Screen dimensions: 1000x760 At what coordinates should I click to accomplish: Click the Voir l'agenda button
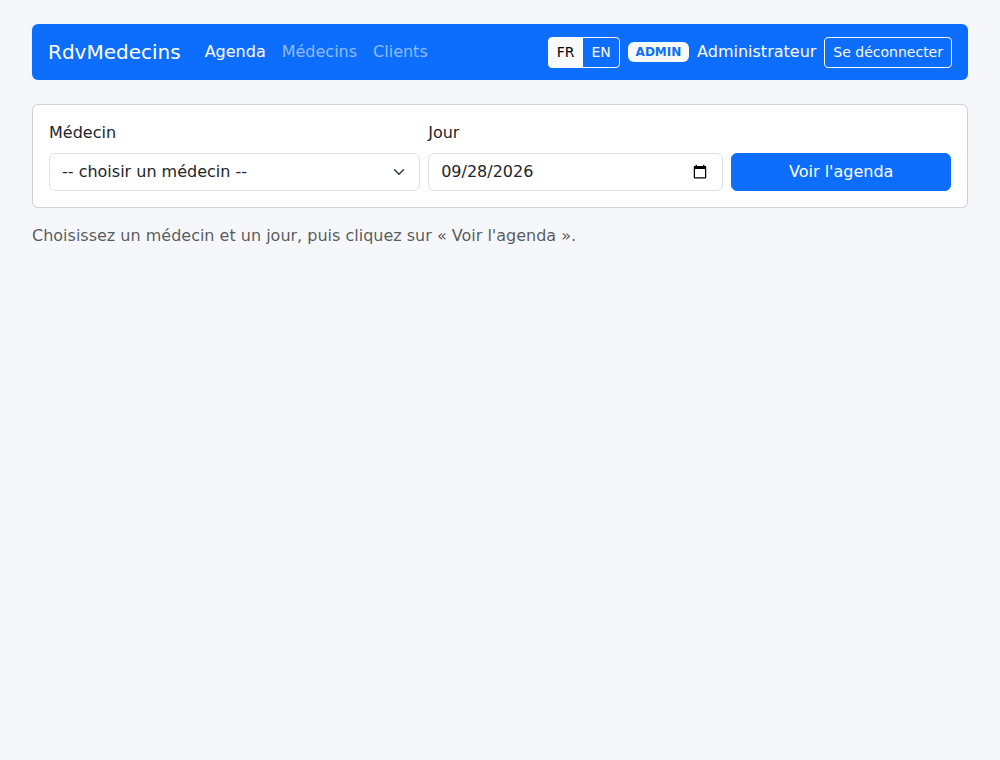click(841, 172)
